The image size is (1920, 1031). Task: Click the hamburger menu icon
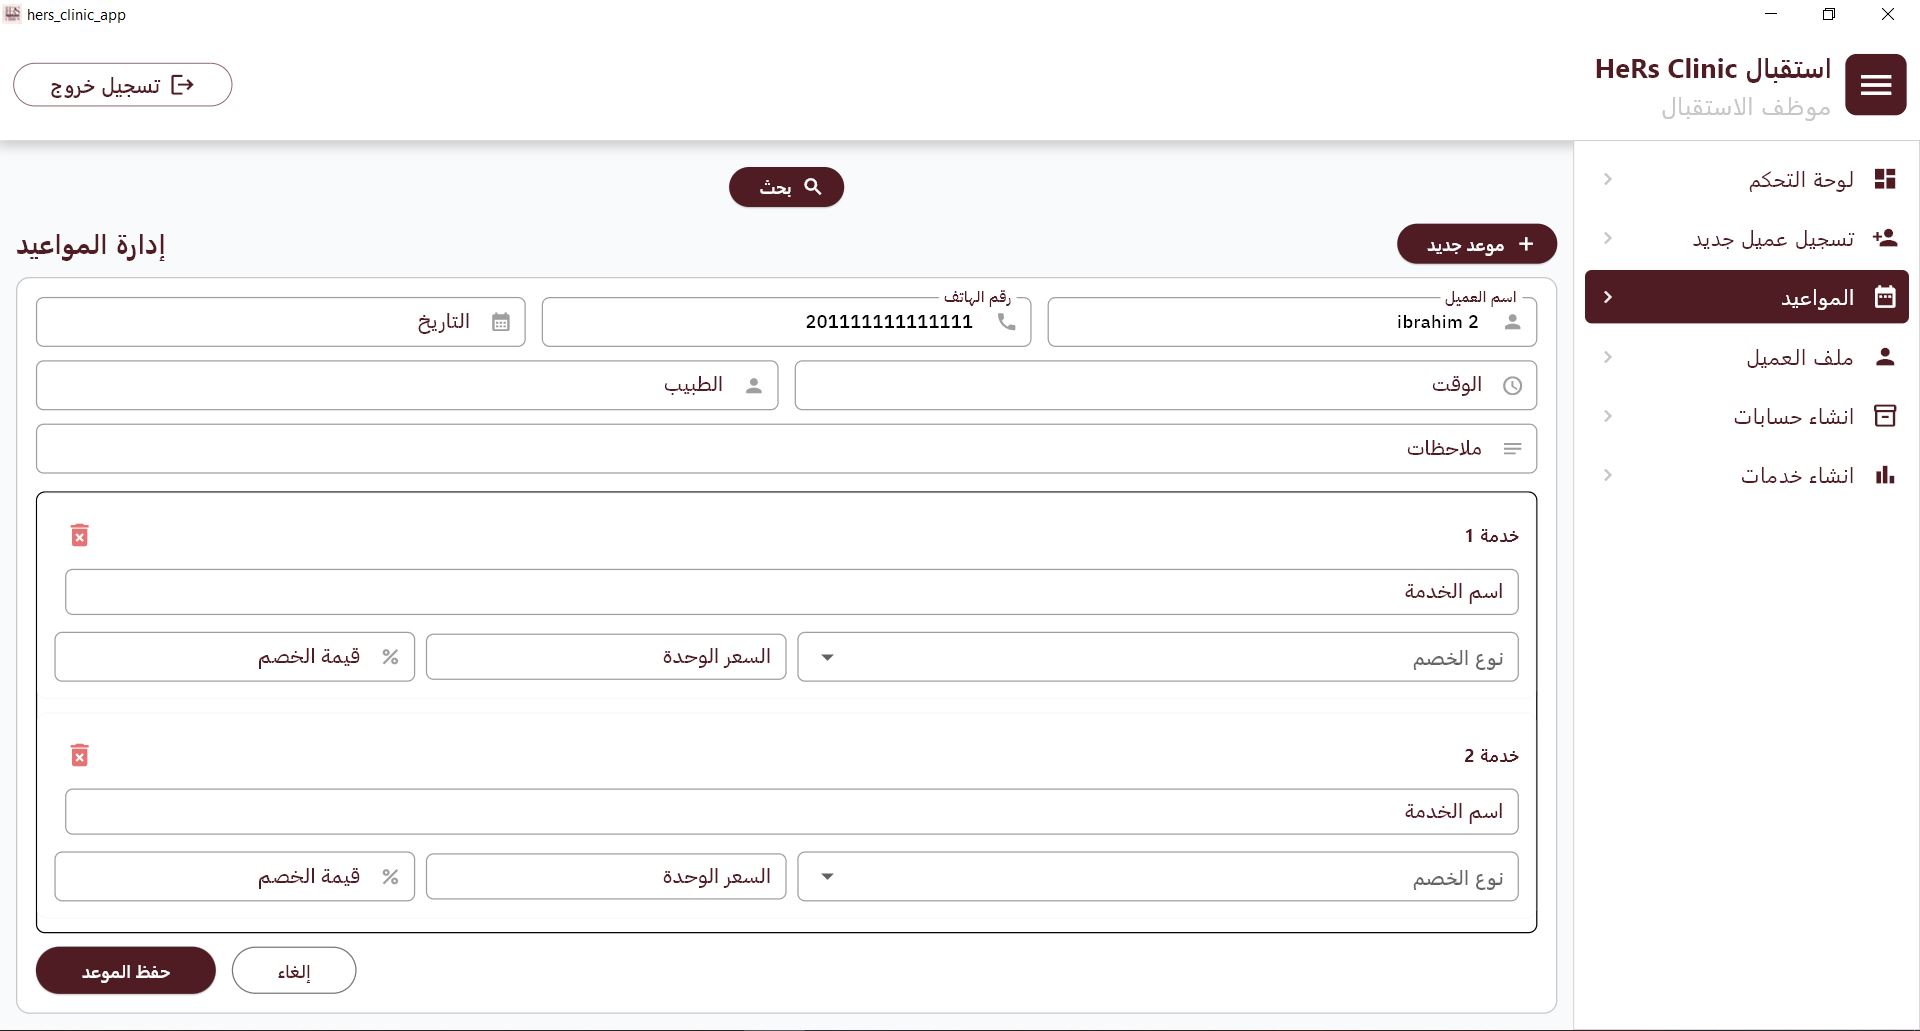pyautogui.click(x=1875, y=85)
